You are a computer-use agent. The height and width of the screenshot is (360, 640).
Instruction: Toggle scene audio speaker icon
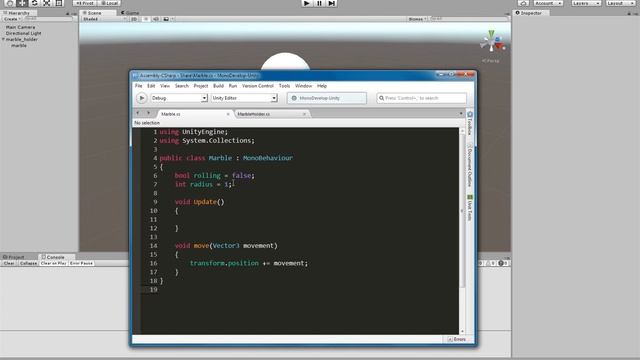pyautogui.click(x=156, y=19)
